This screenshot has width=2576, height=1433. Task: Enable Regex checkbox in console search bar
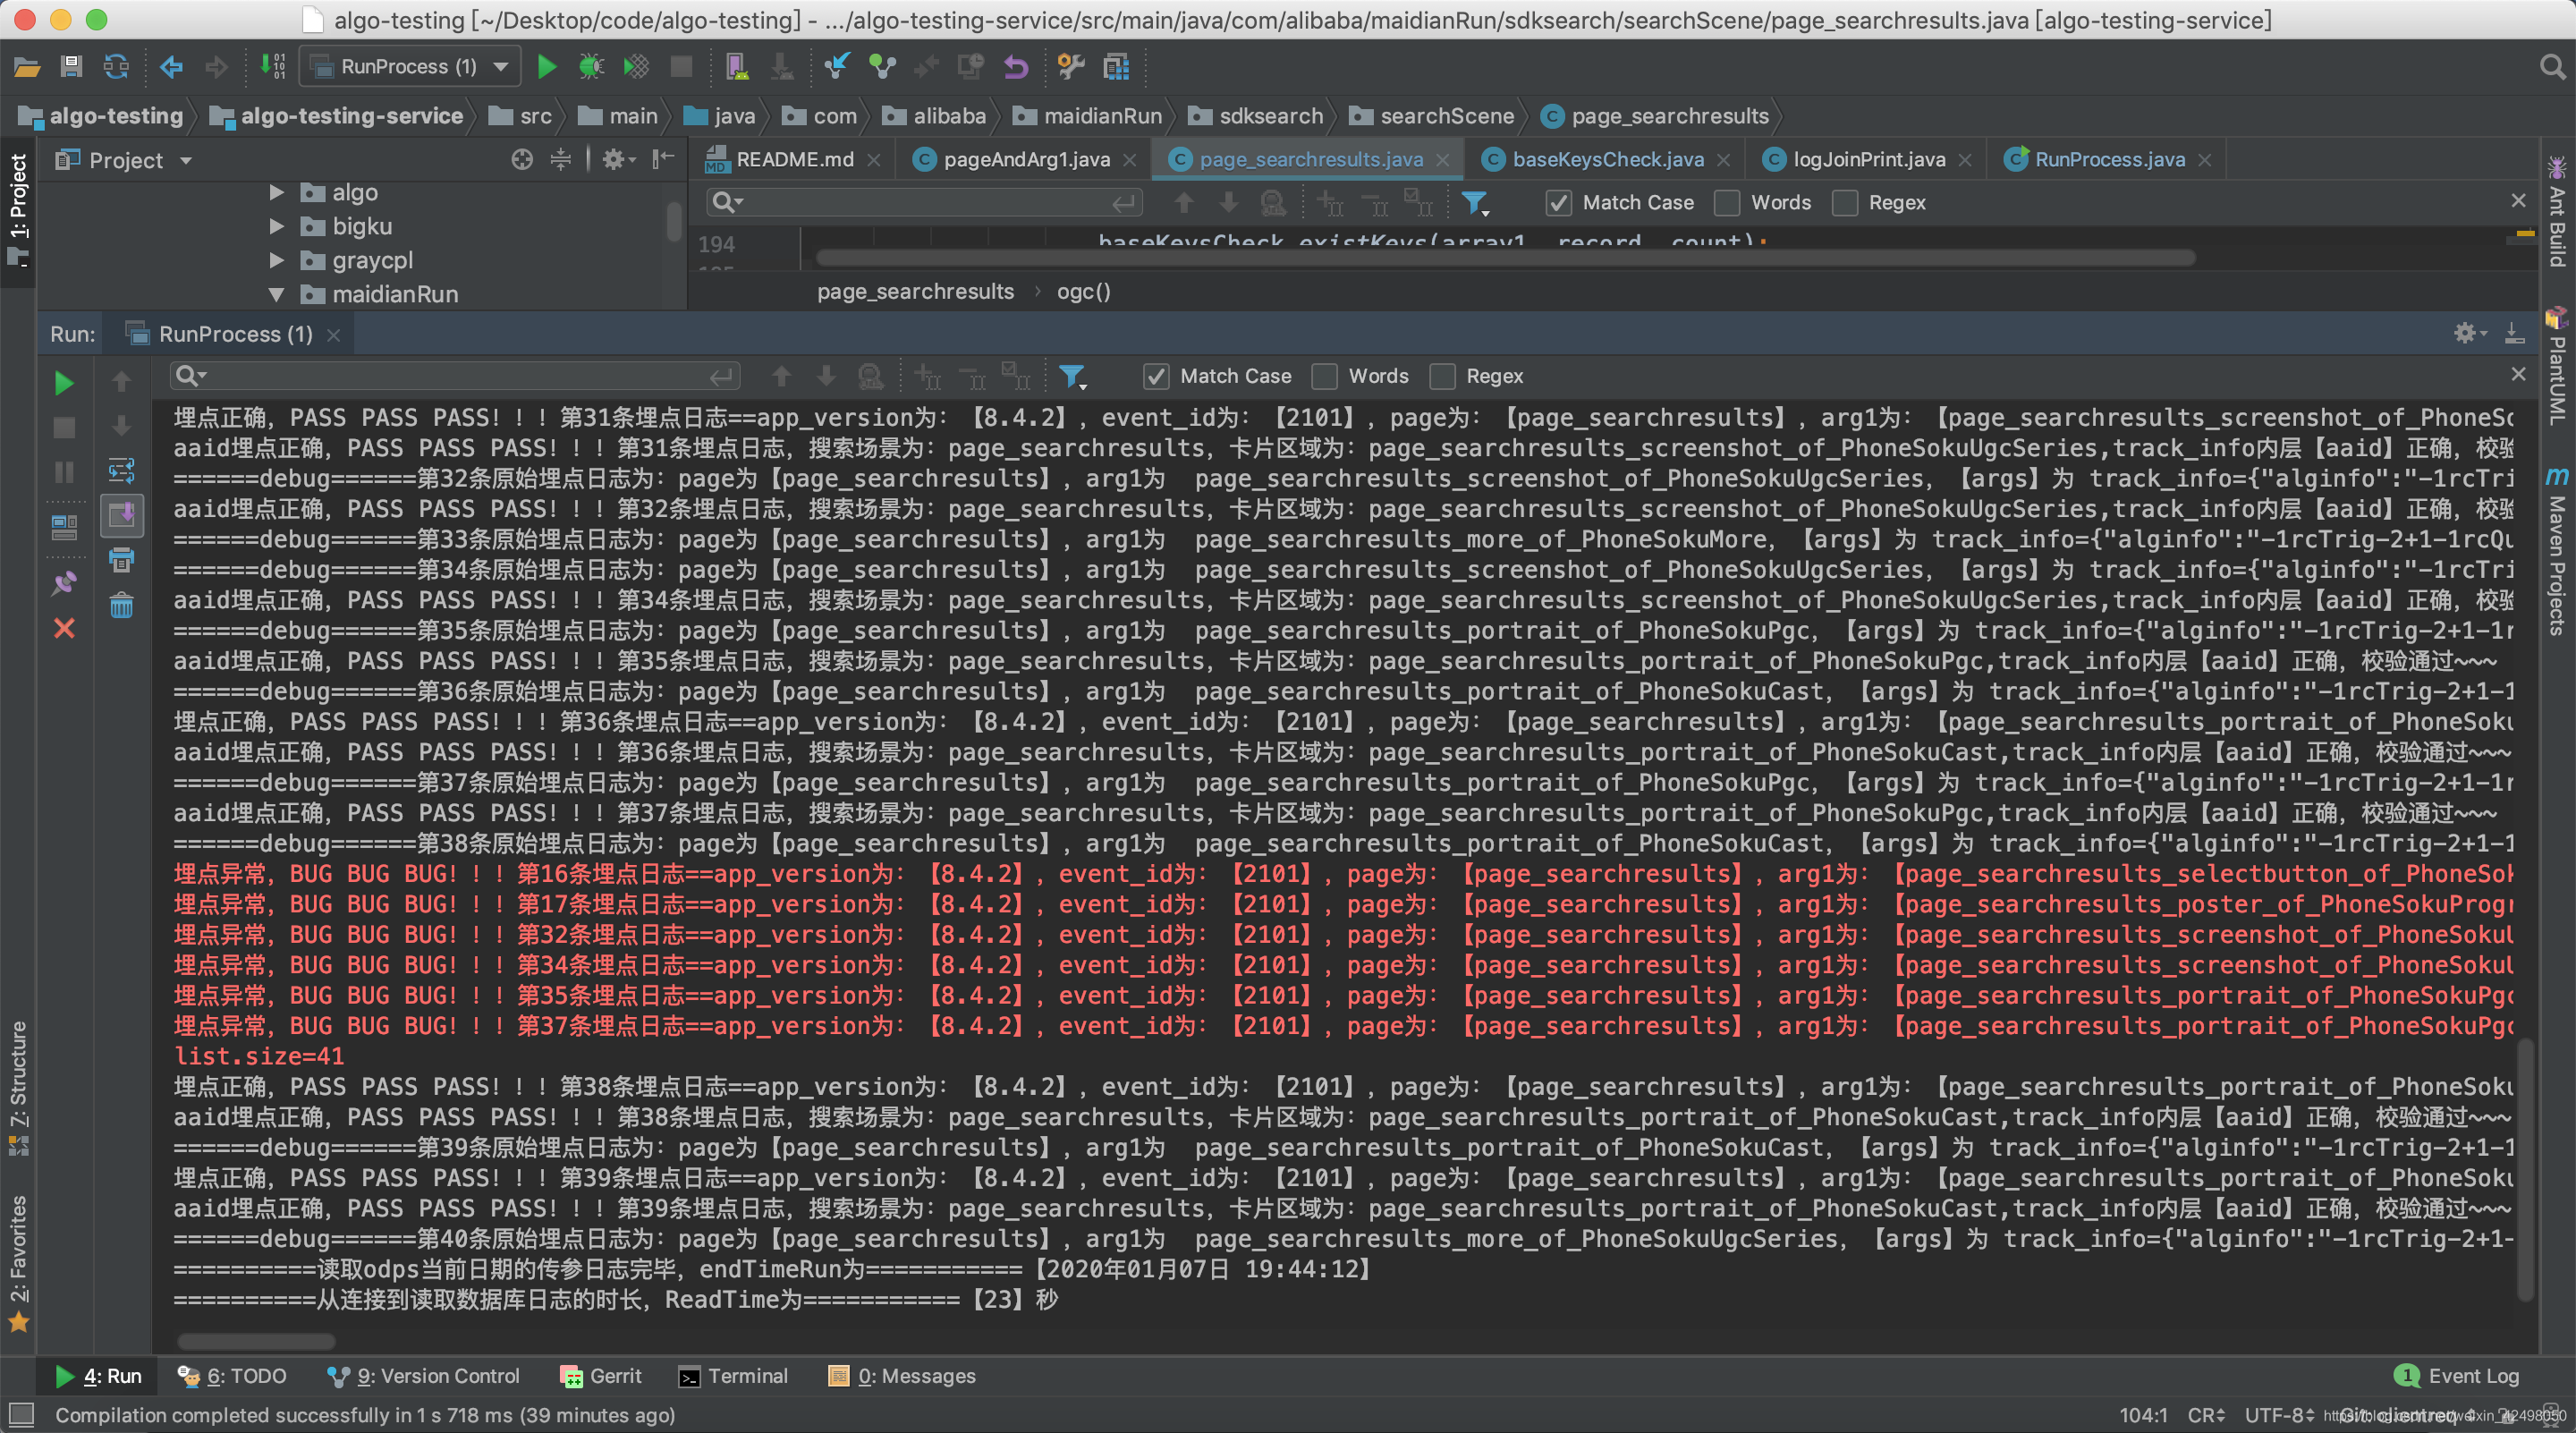pos(1442,377)
